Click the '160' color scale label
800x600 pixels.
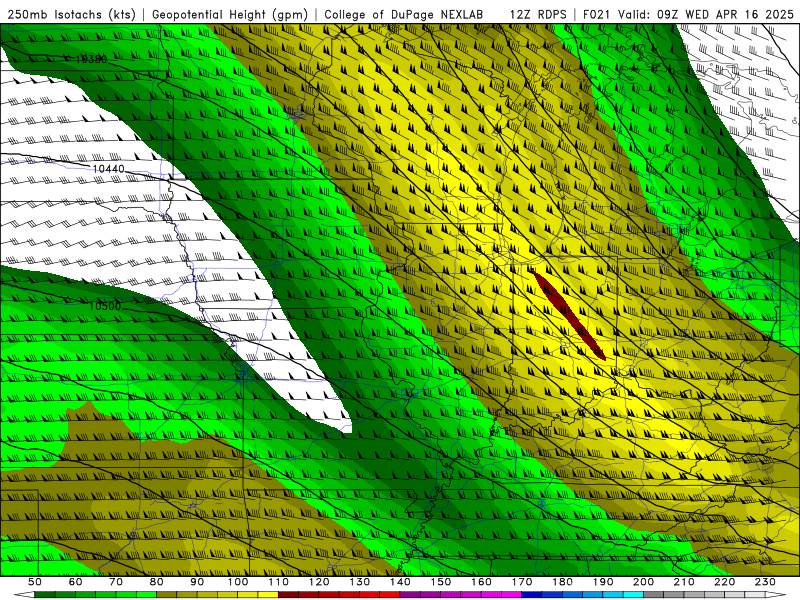click(x=481, y=582)
